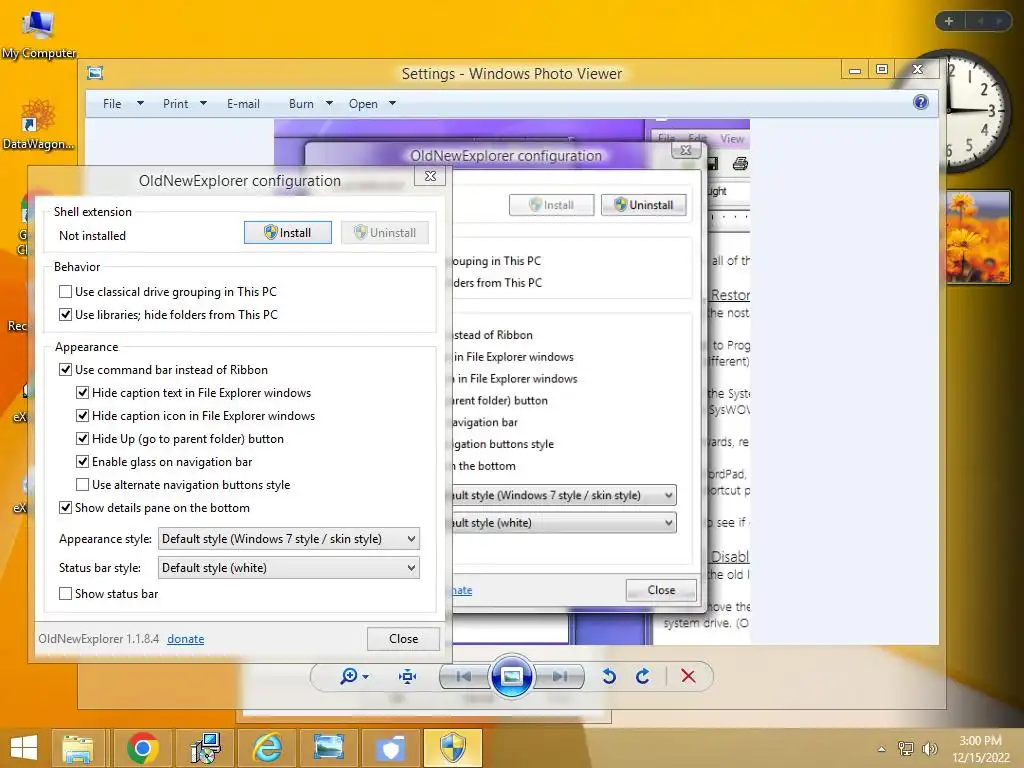This screenshot has height=768, width=1024.
Task: Uncheck Hide caption icon in File Explorer
Action: coord(82,415)
